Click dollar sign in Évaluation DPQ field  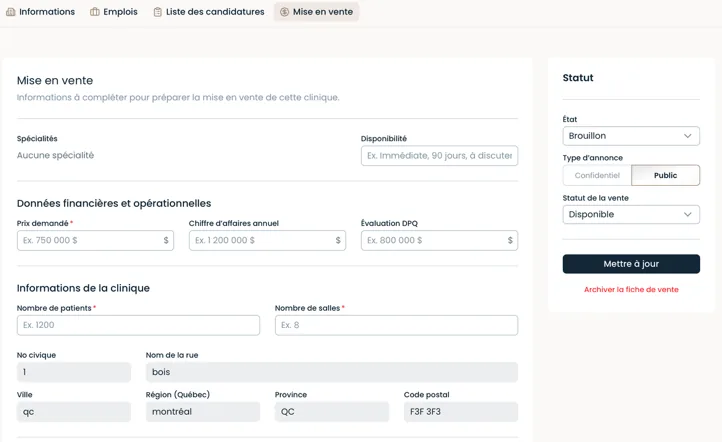pyautogui.click(x=510, y=240)
